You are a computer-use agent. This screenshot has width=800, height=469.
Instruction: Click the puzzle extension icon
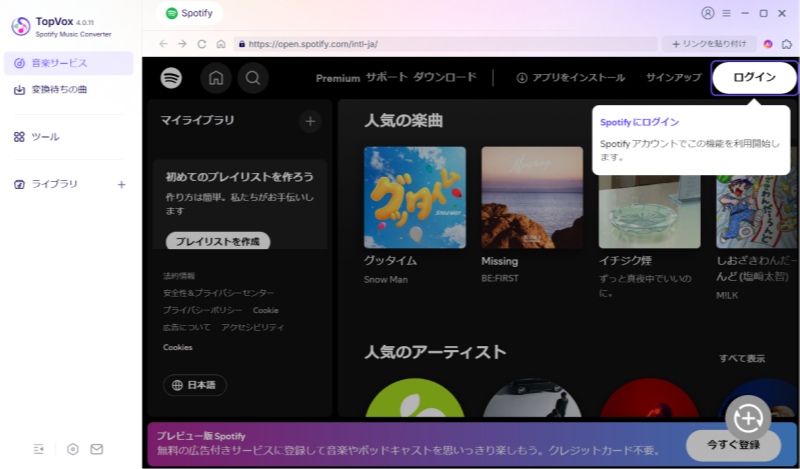coord(787,44)
